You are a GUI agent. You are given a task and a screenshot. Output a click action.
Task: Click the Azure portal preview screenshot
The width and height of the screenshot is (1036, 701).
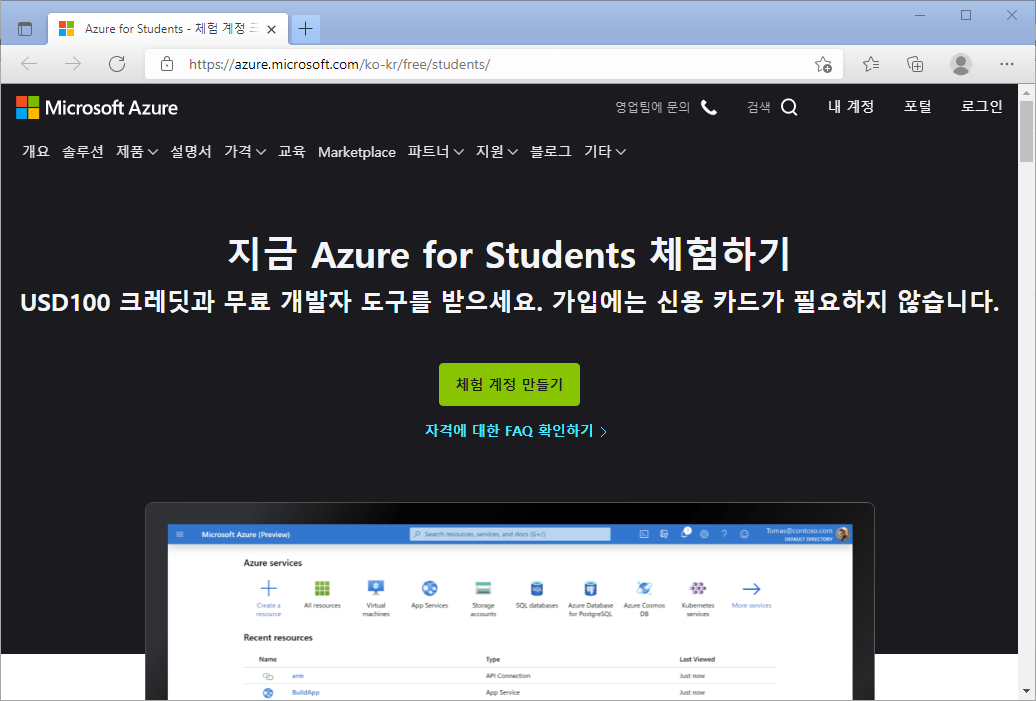click(x=509, y=601)
